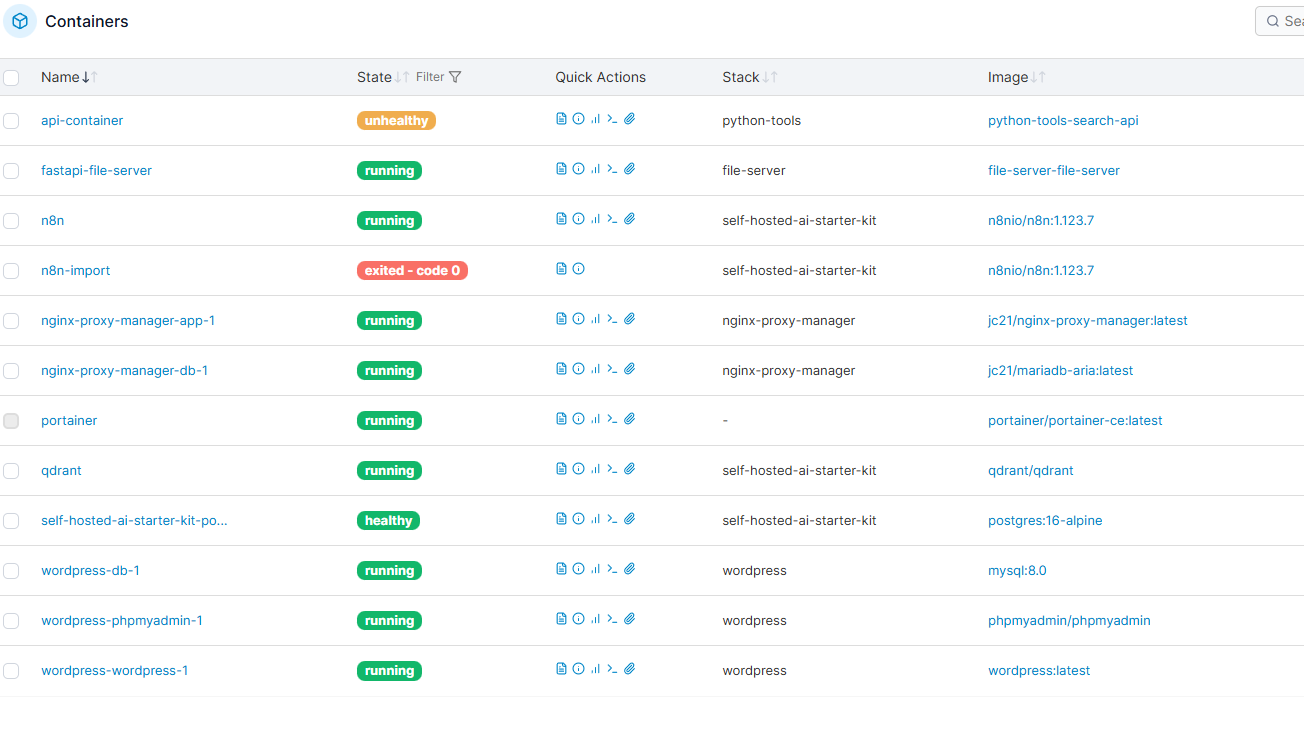
Task: Sort containers by Stack column
Action: 750,77
